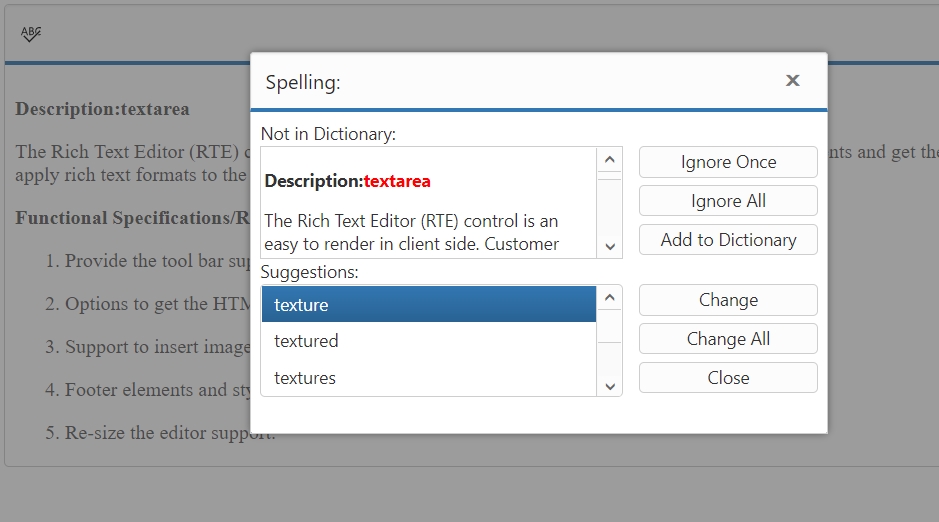Click the ABC spell check toolbar icon
The image size is (939, 522).
click(31, 34)
